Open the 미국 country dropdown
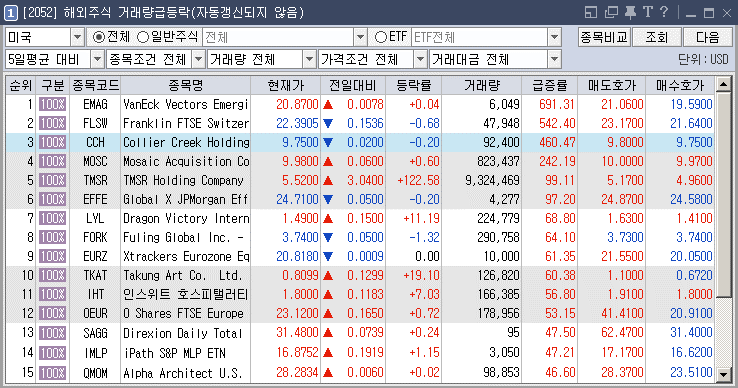738x388 pixels. click(x=78, y=37)
